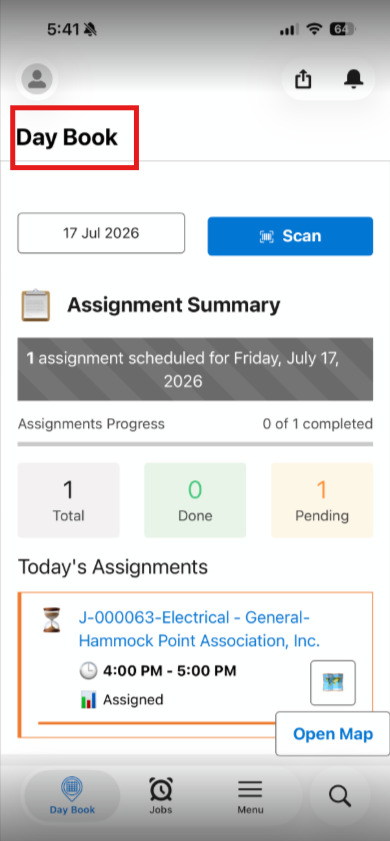Tap the clipboard Assignment Summary icon
The image size is (390, 841).
tap(36, 305)
